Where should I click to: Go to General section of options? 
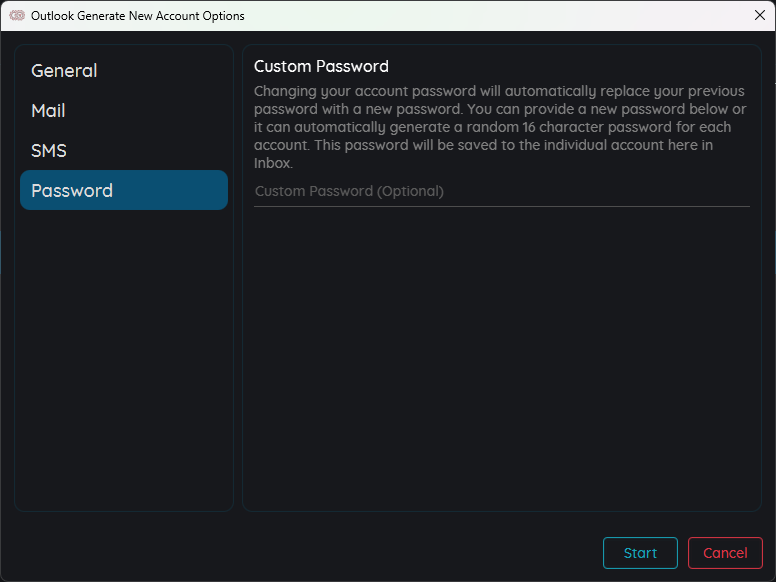(124, 71)
